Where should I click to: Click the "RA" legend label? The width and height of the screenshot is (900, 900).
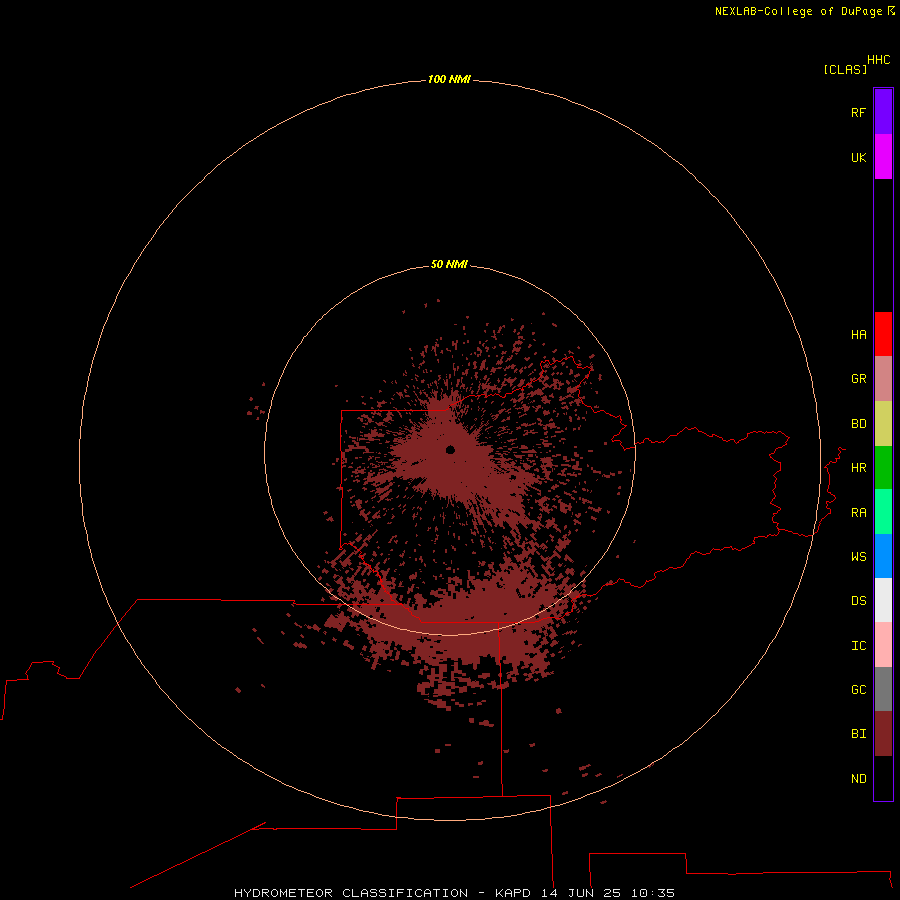858,513
